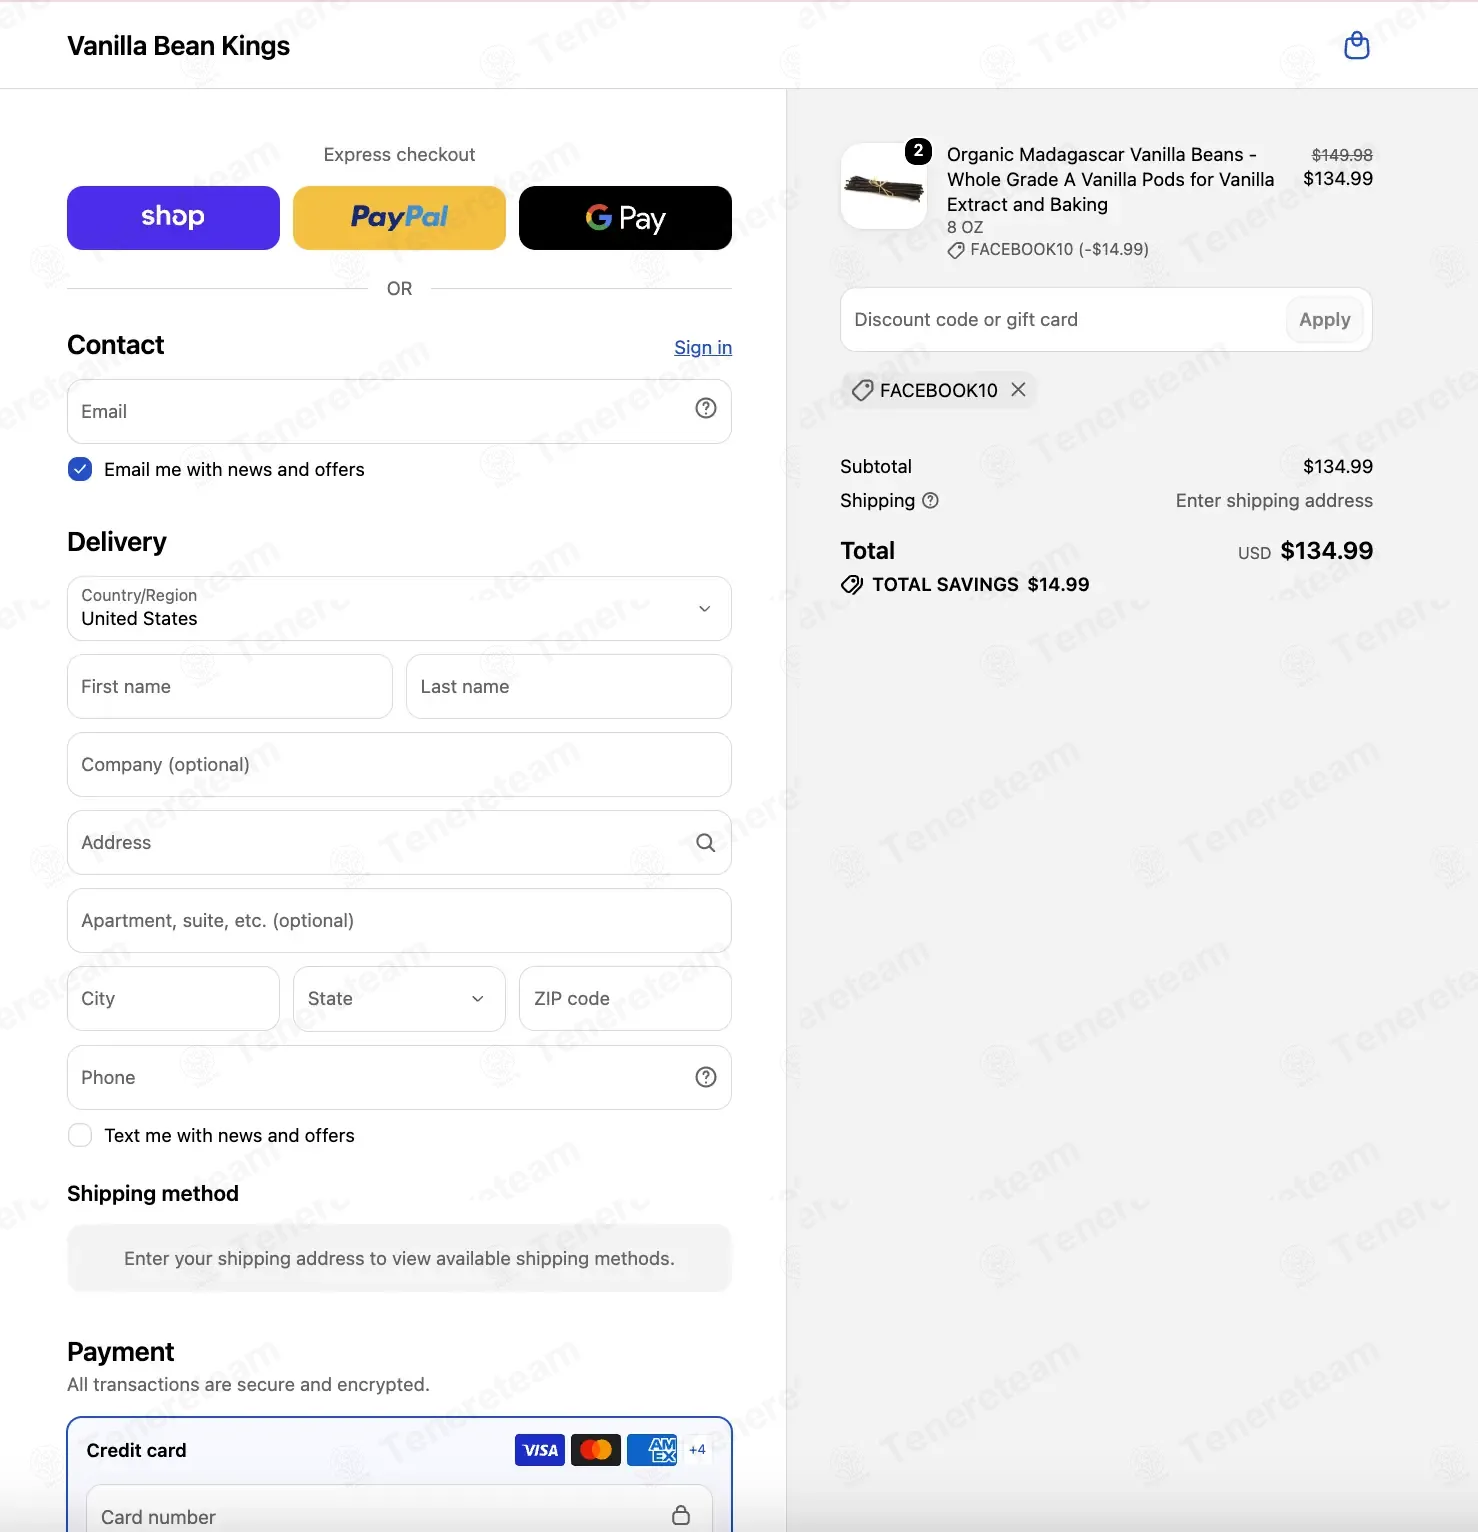Click the Address search magnifier icon
The width and height of the screenshot is (1478, 1532).
(x=705, y=843)
